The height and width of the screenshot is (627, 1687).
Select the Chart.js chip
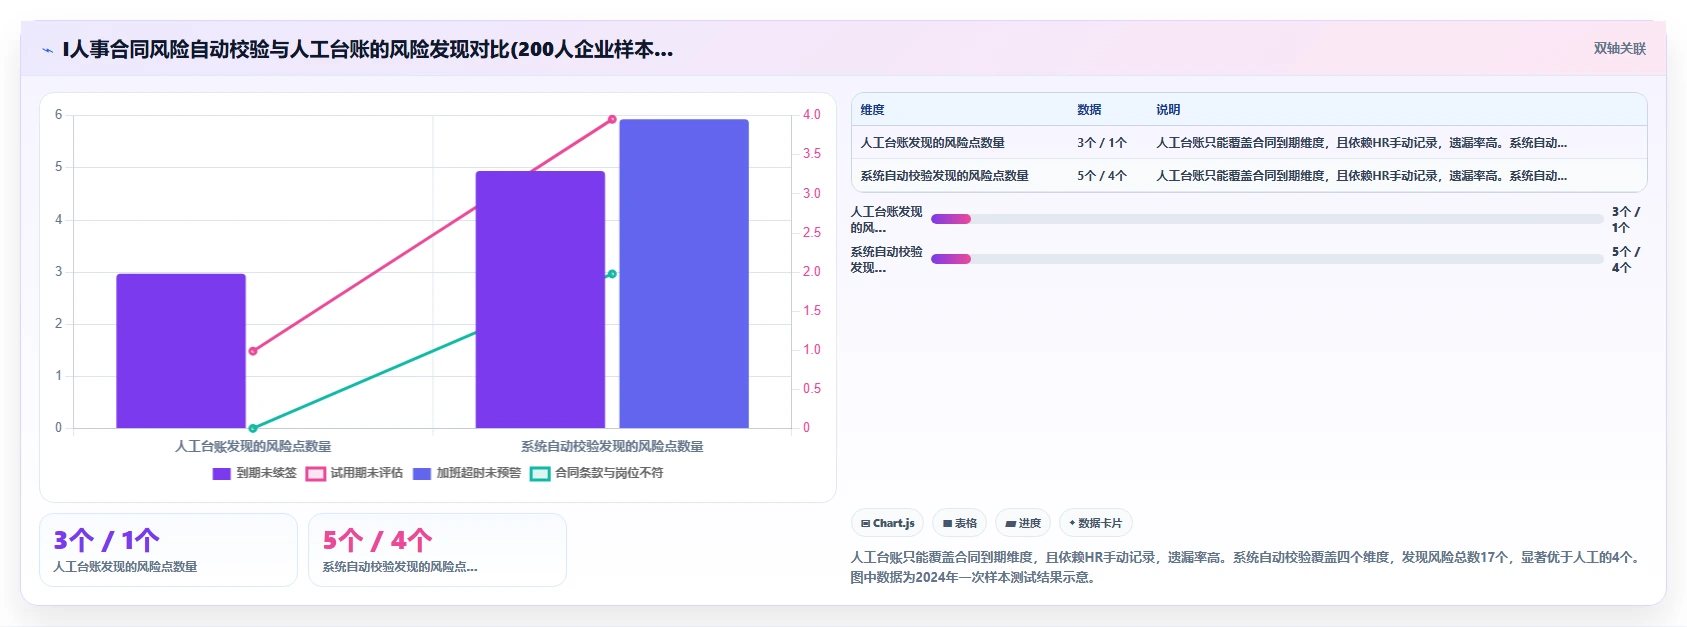pyautogui.click(x=887, y=523)
